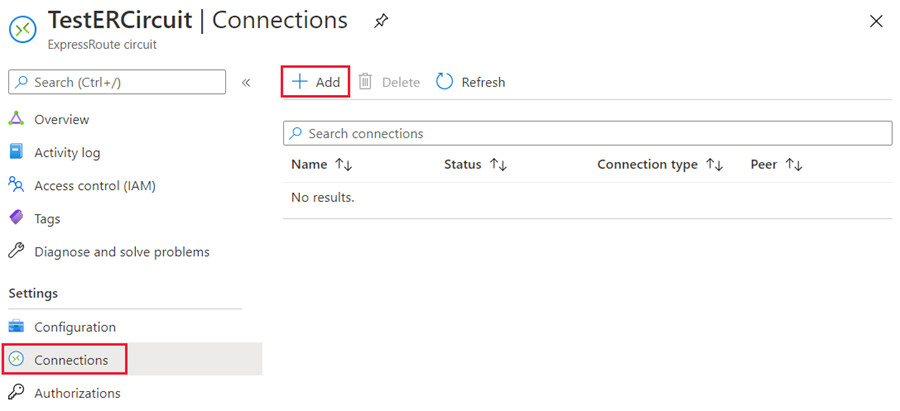Close the Connections blade
The image size is (900, 411).
pos(876,20)
